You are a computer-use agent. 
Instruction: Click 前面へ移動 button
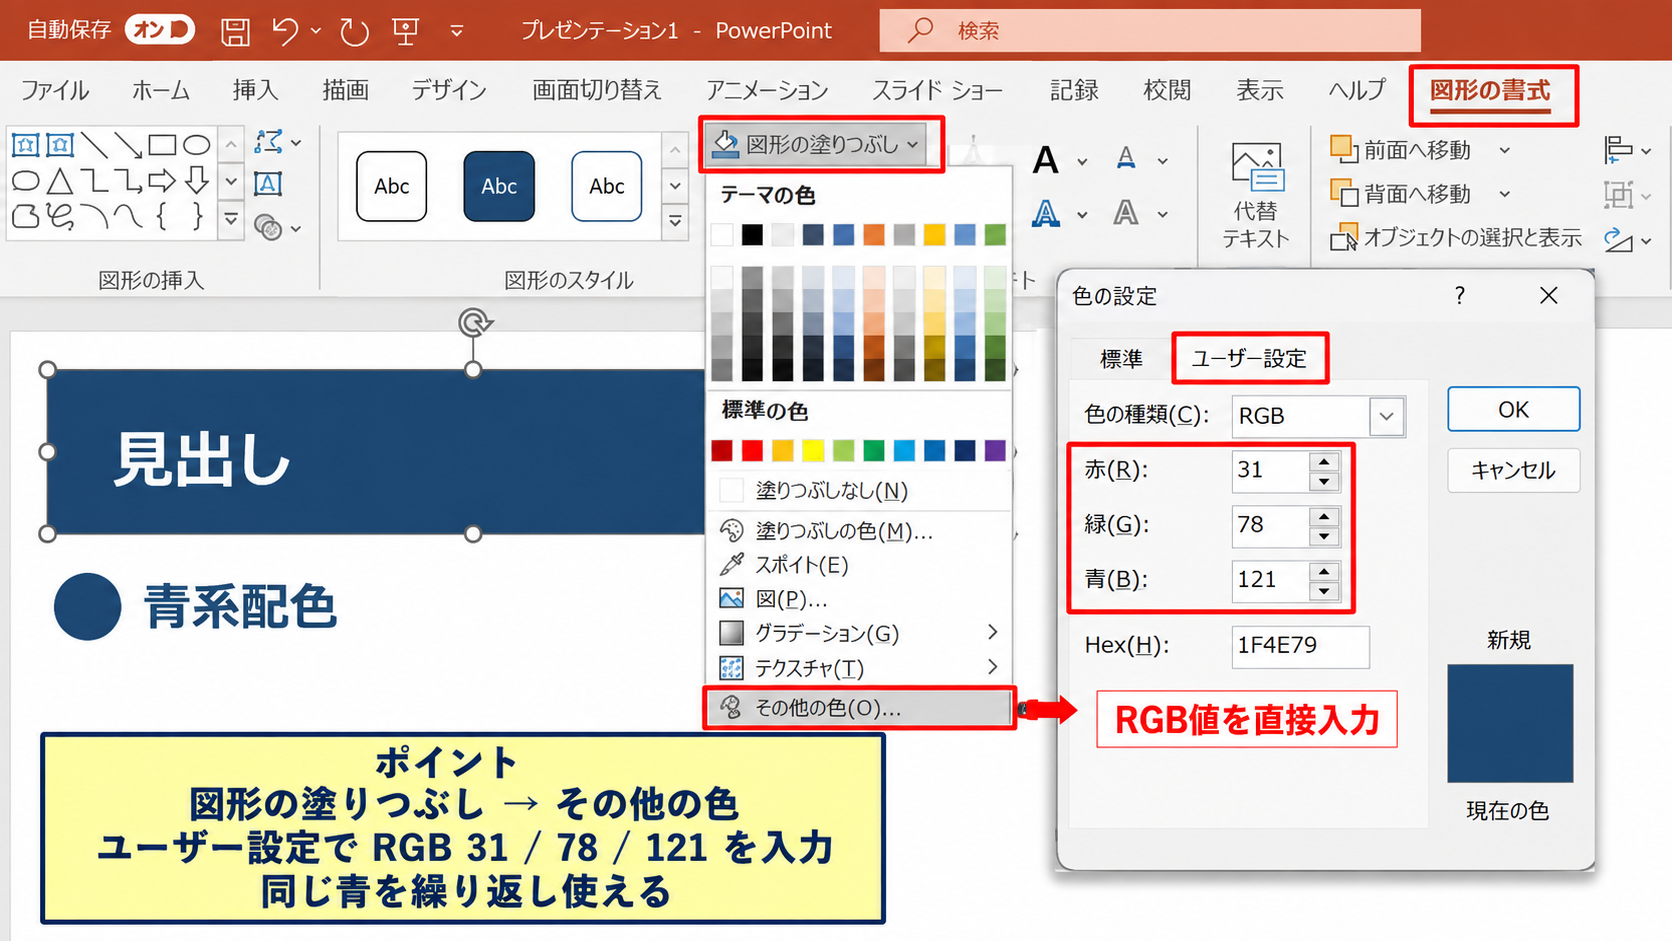pos(1402,150)
